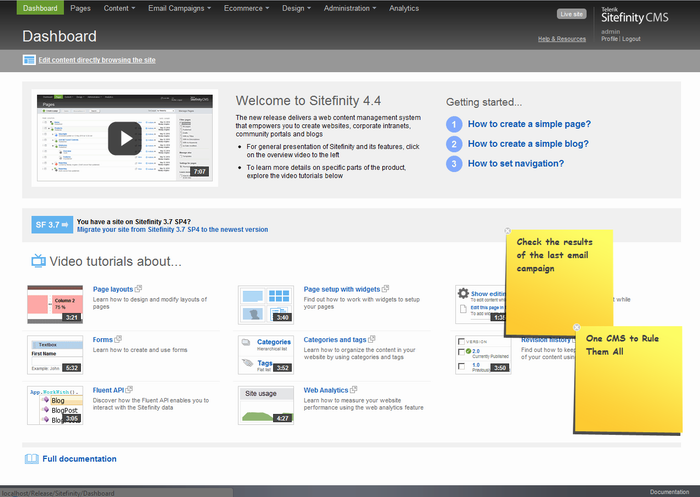Click the Full documentation book icon
700x497 pixels.
[31, 459]
